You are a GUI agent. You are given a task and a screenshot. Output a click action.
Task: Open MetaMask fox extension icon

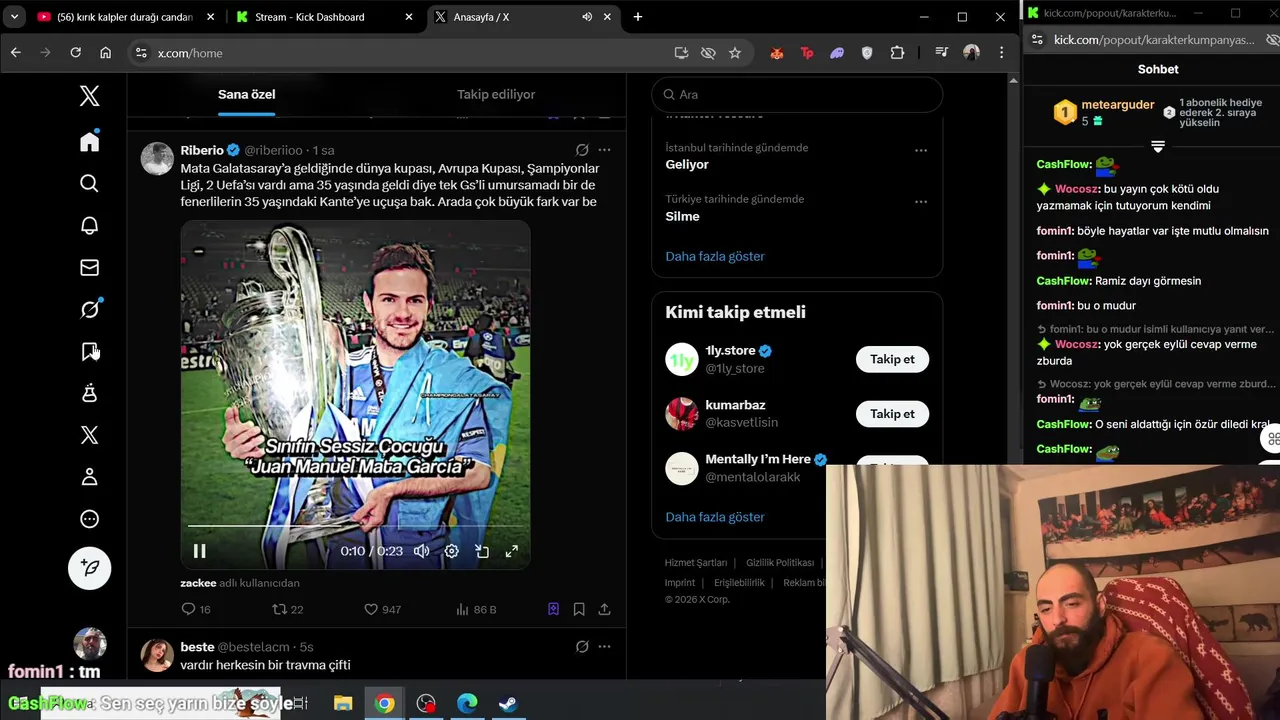pos(777,53)
